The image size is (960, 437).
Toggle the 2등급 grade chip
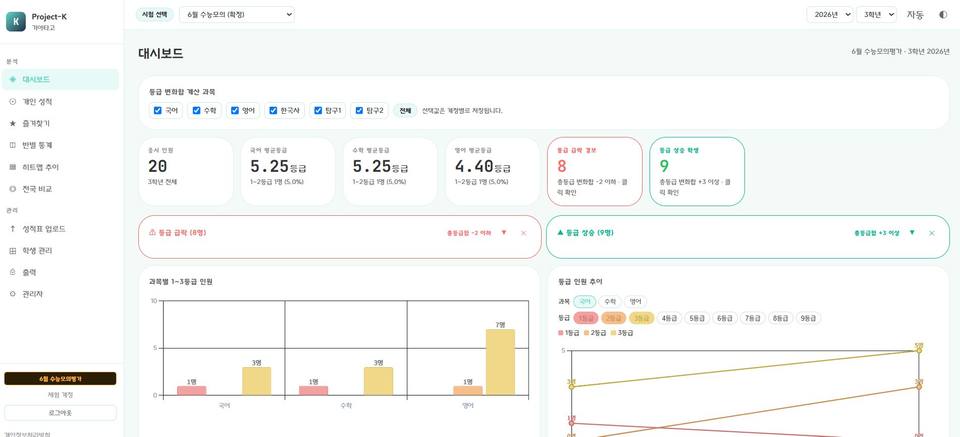[x=613, y=318]
